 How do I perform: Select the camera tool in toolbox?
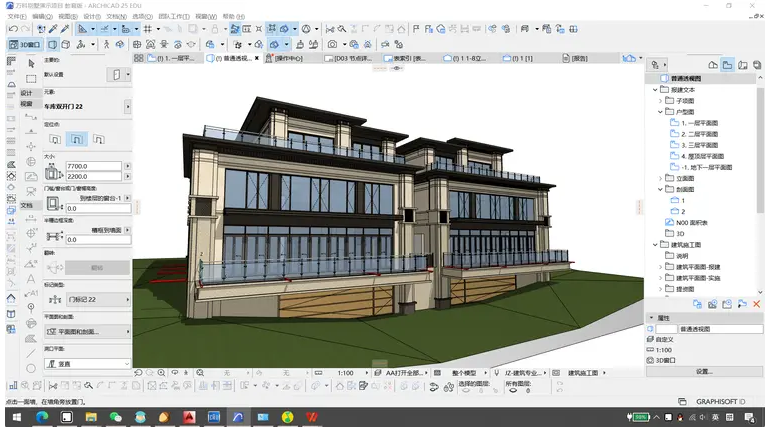(31, 191)
